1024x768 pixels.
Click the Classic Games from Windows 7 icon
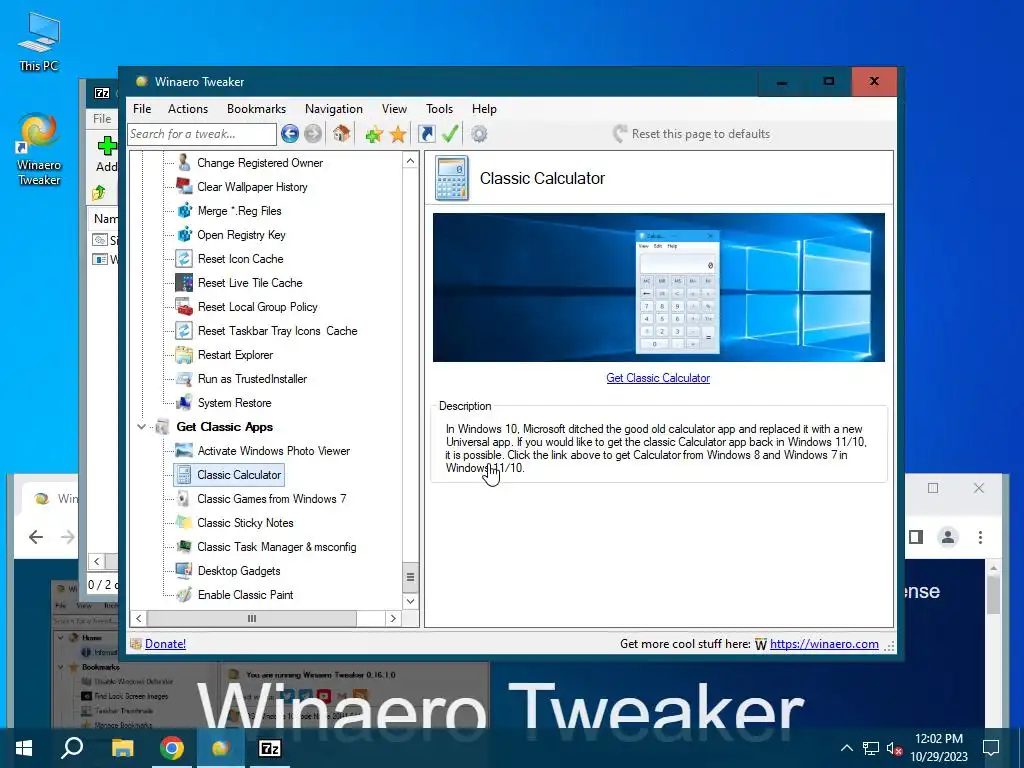tap(184, 499)
